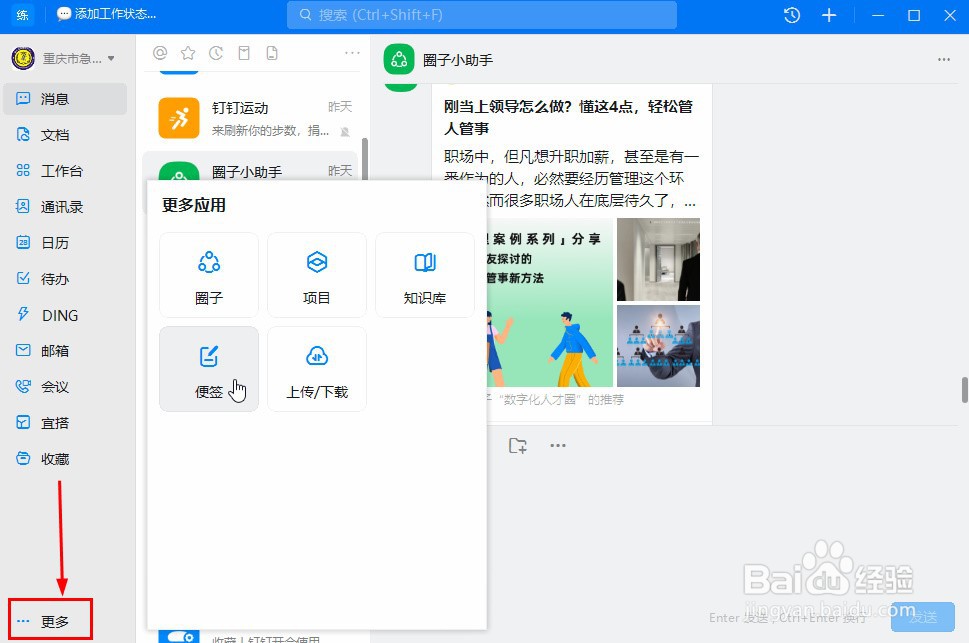Click the organization avatar logo

[x=23, y=58]
